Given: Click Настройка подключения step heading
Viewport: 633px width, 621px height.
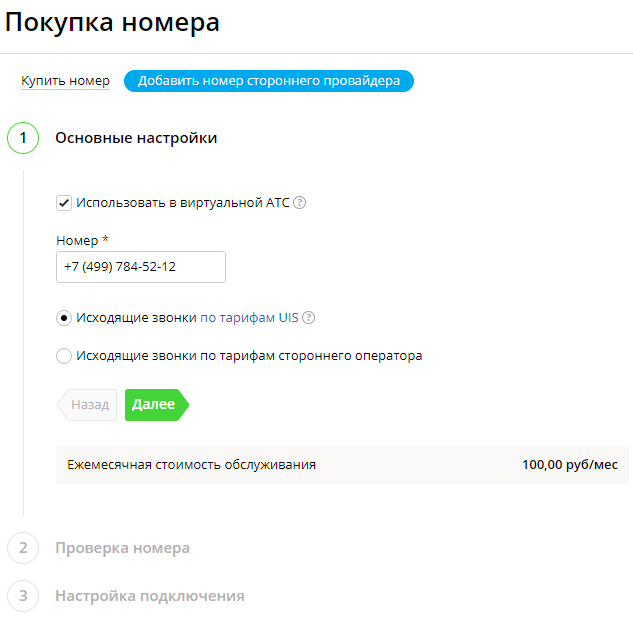Looking at the screenshot, I should 150,596.
